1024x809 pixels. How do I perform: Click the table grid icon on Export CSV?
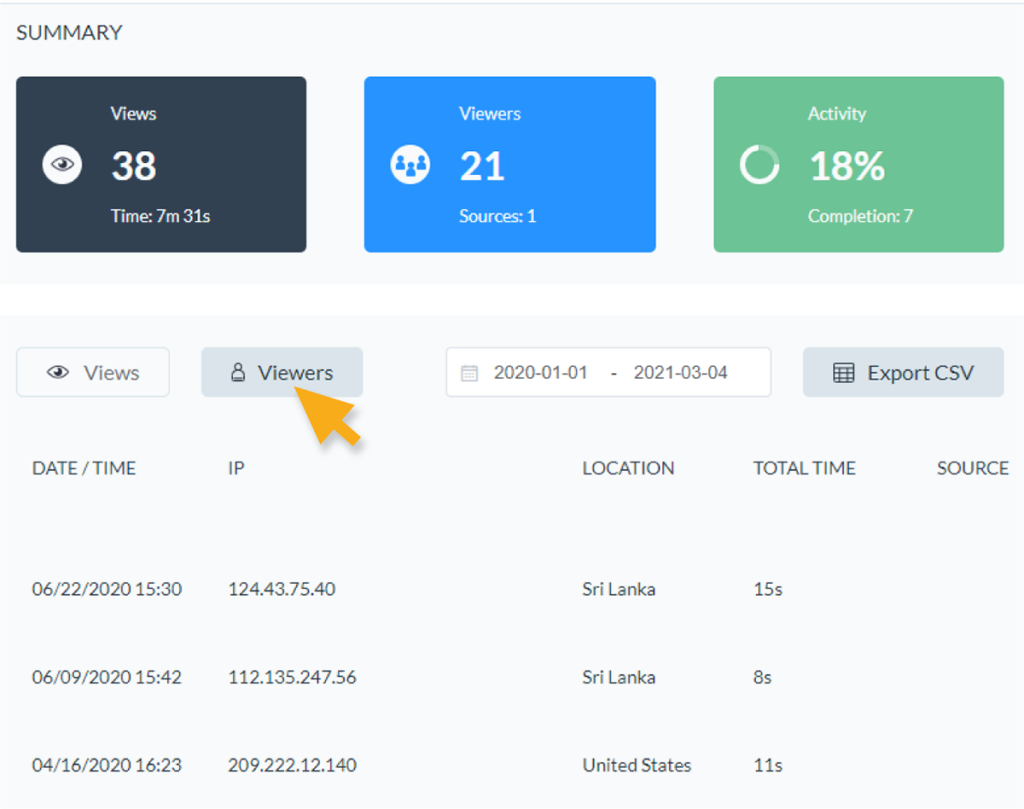click(x=844, y=373)
